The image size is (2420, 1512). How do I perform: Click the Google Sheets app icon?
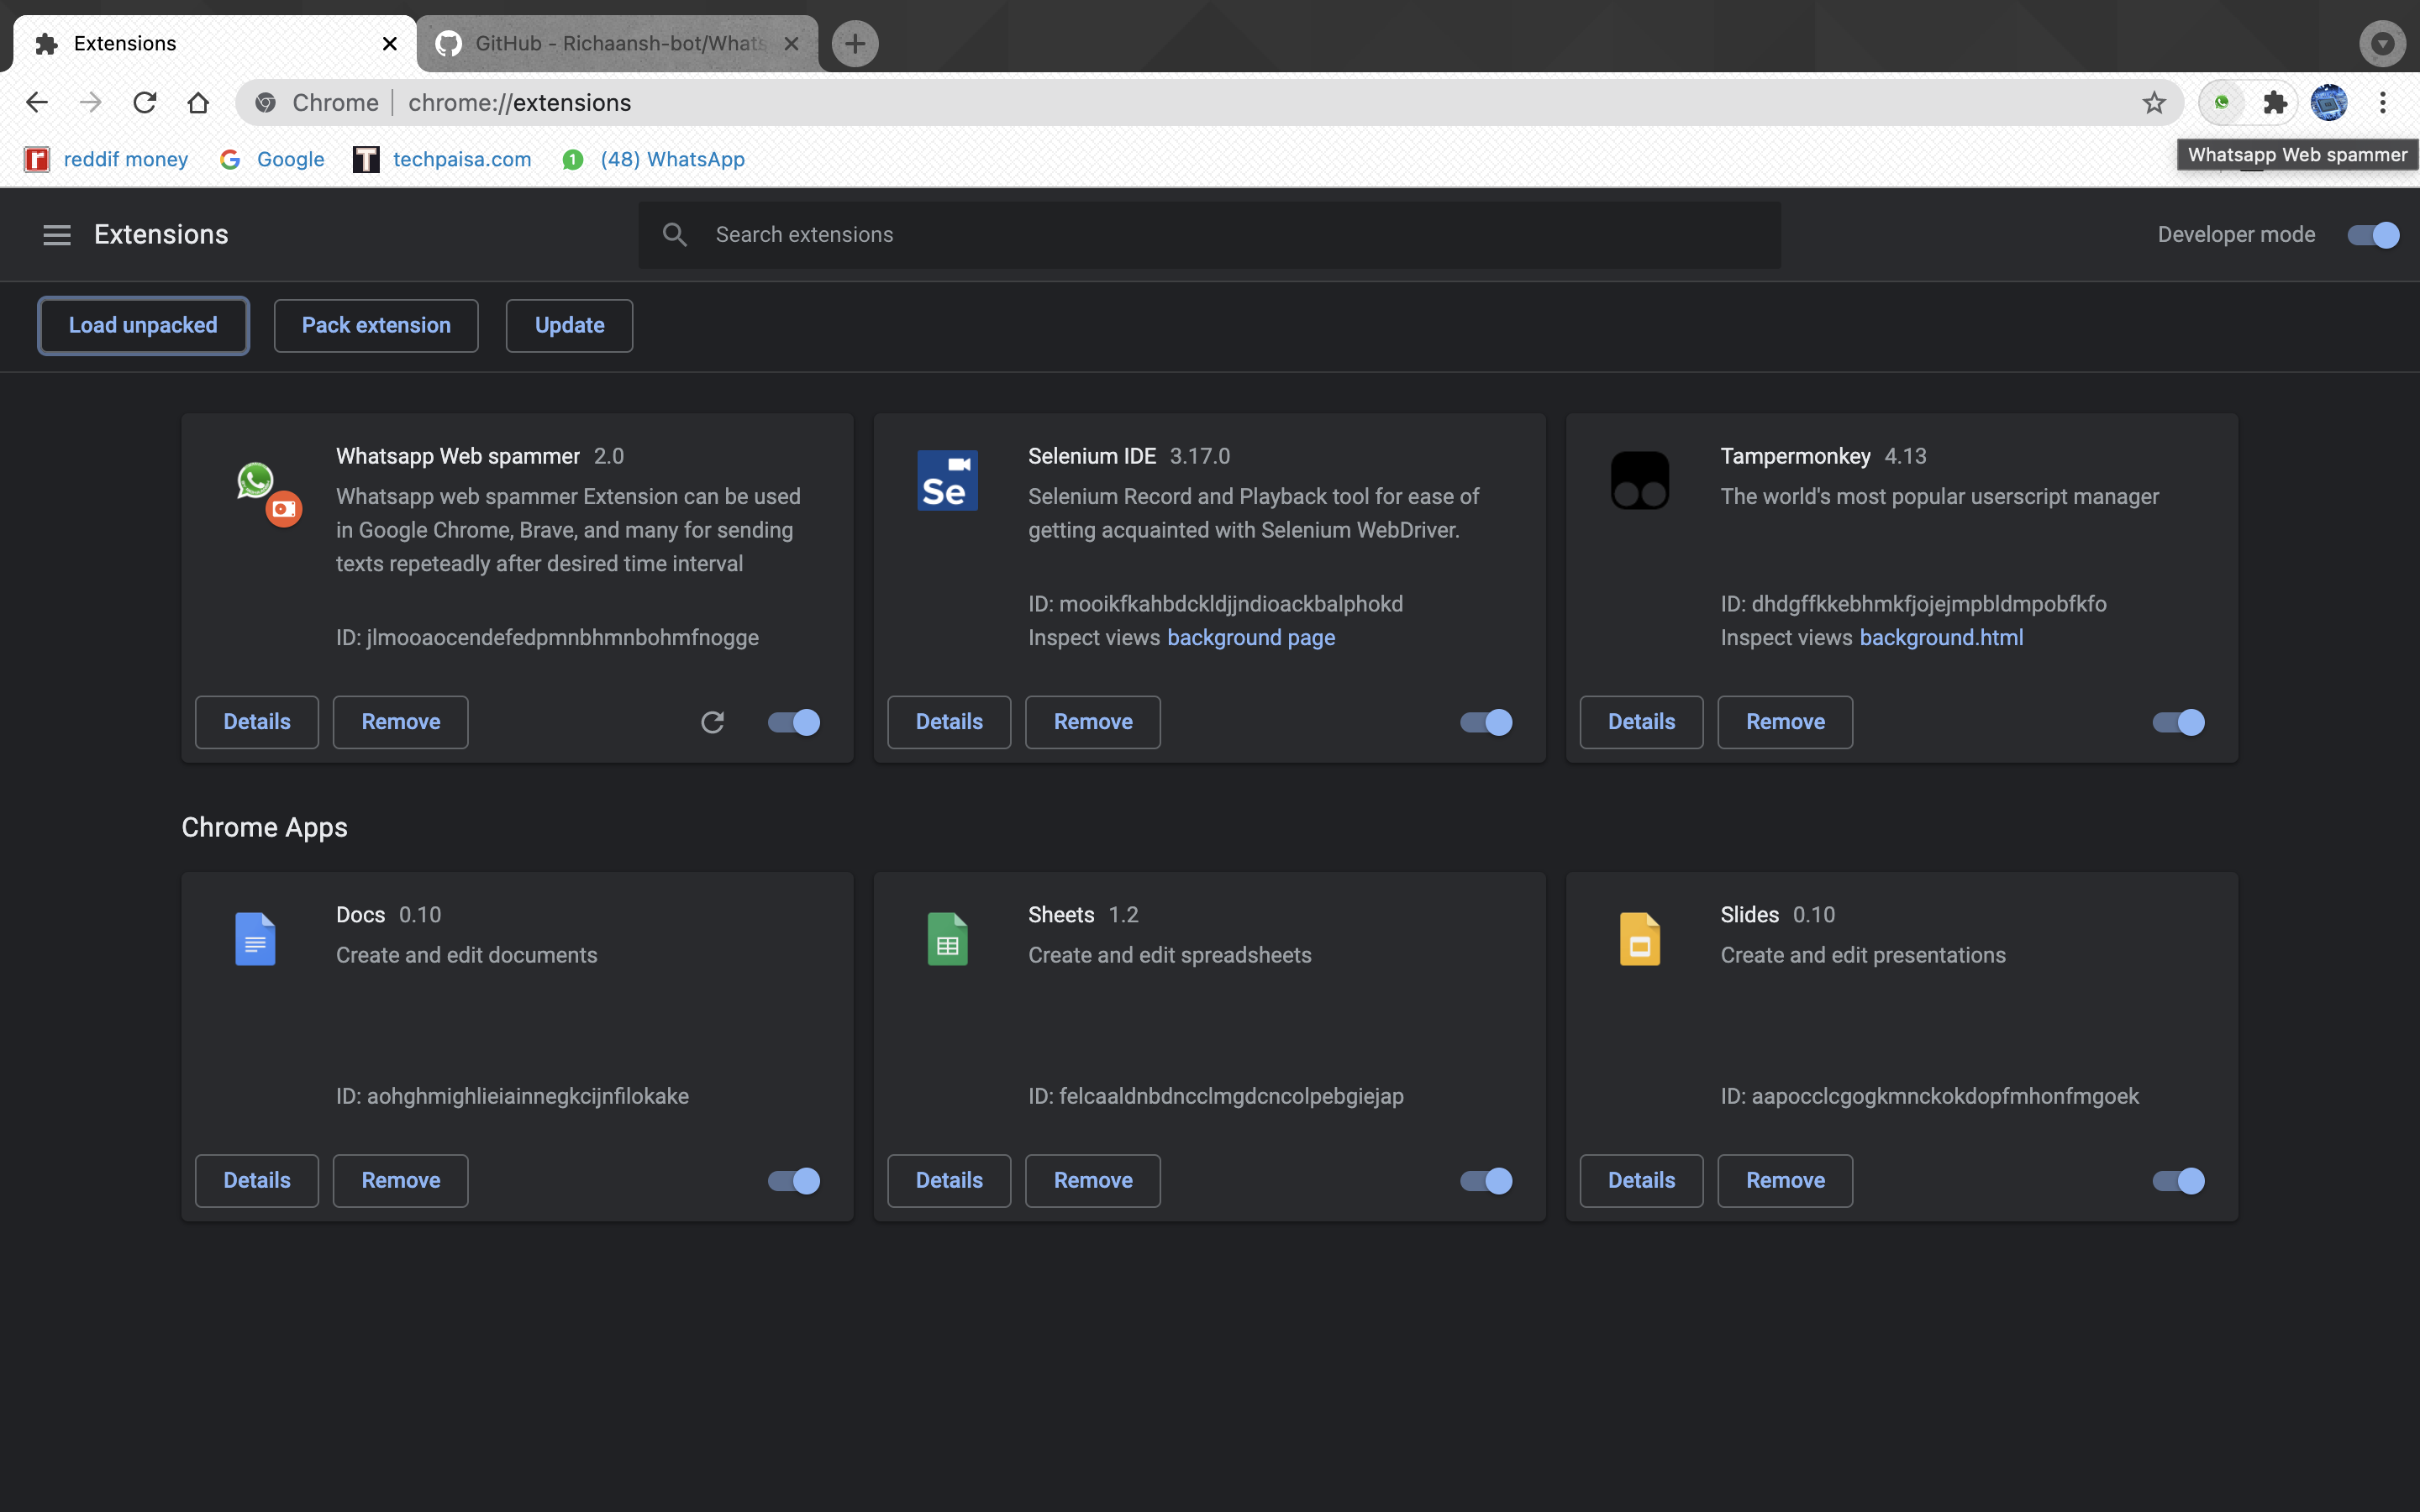947,938
